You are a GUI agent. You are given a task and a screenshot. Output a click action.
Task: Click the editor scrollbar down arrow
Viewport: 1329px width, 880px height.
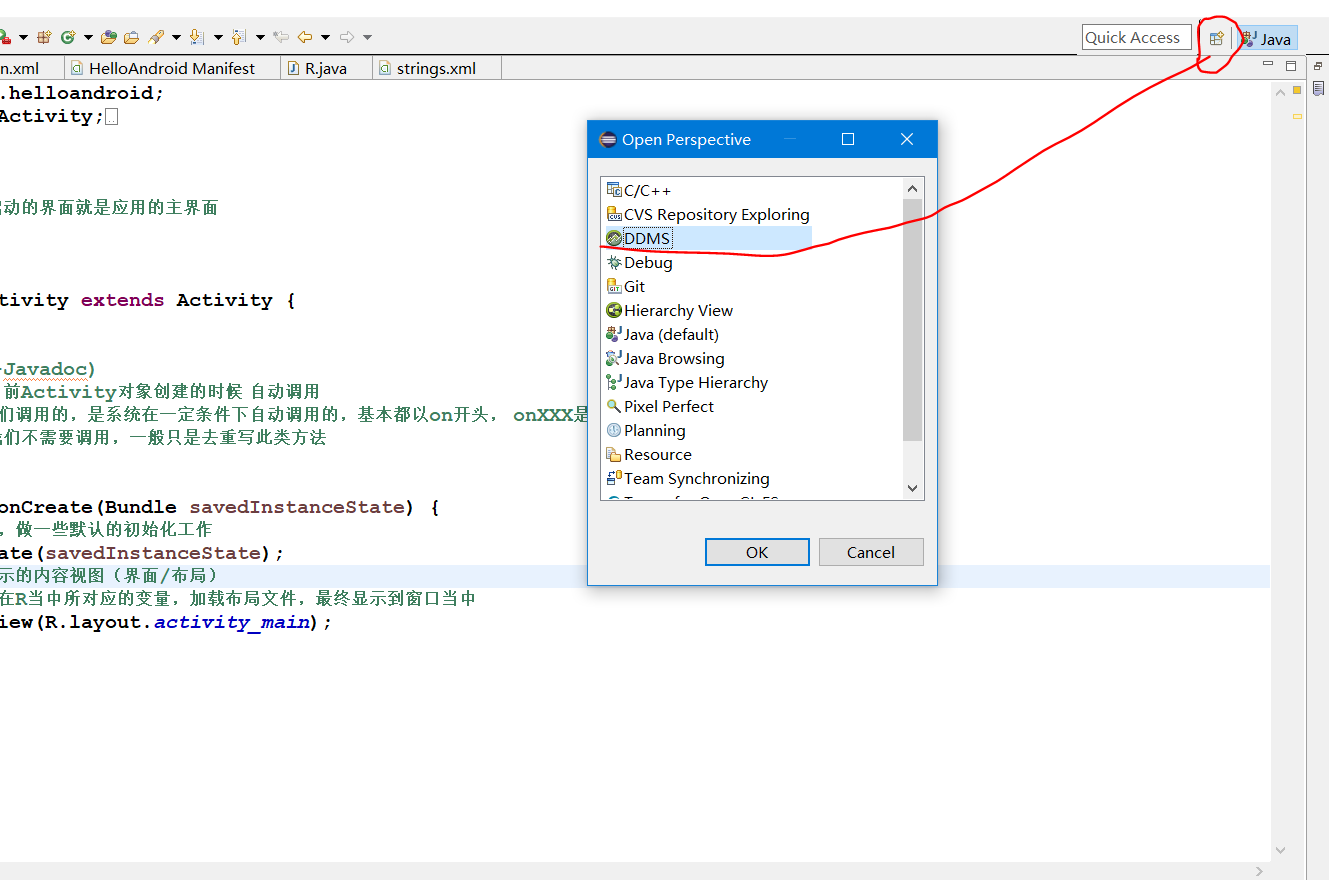(x=1280, y=850)
